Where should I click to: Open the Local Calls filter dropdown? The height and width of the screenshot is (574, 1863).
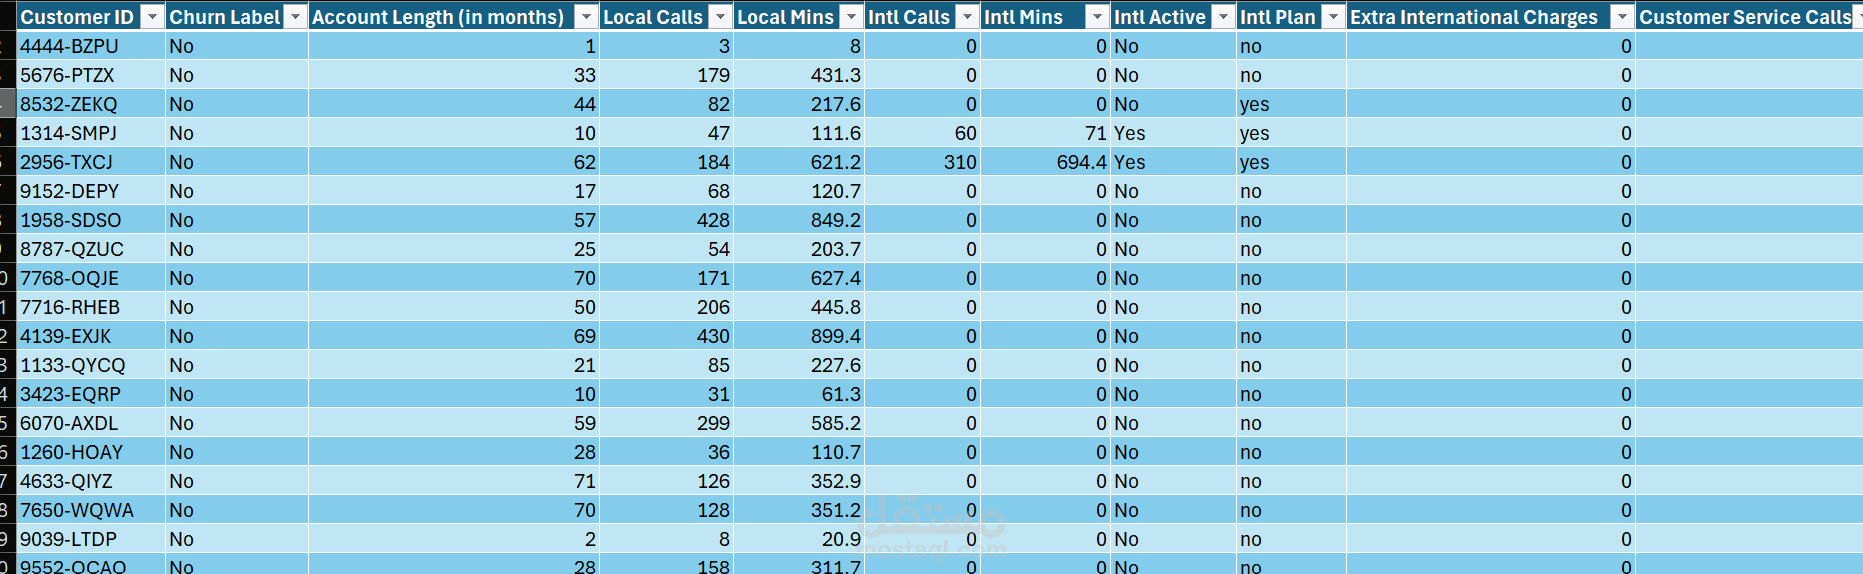tap(720, 17)
